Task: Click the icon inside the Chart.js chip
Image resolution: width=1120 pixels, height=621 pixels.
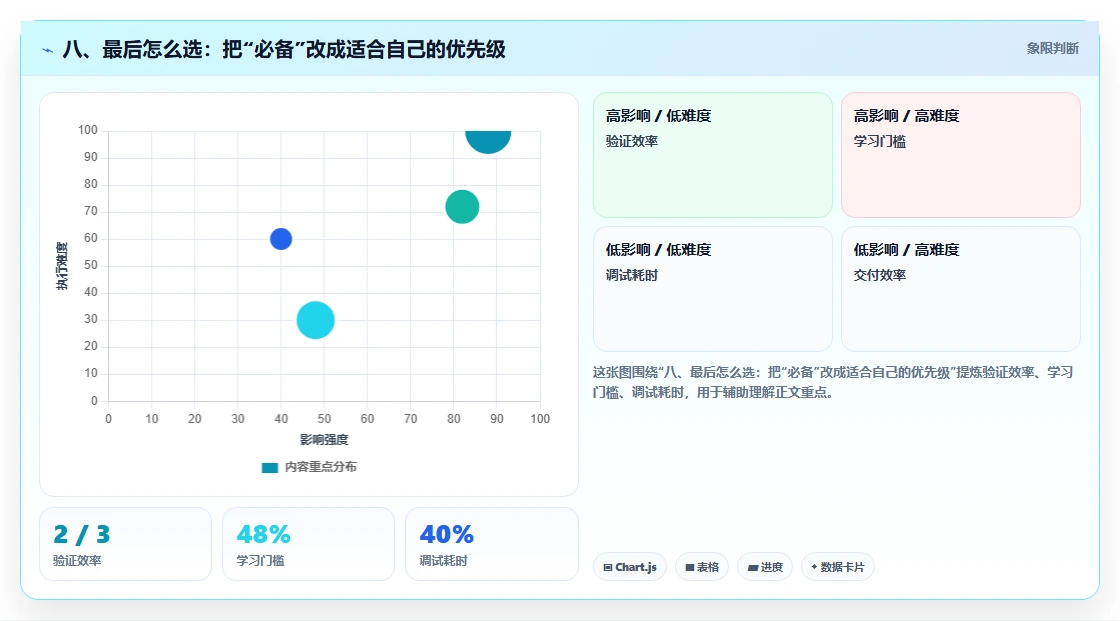Action: [x=608, y=567]
